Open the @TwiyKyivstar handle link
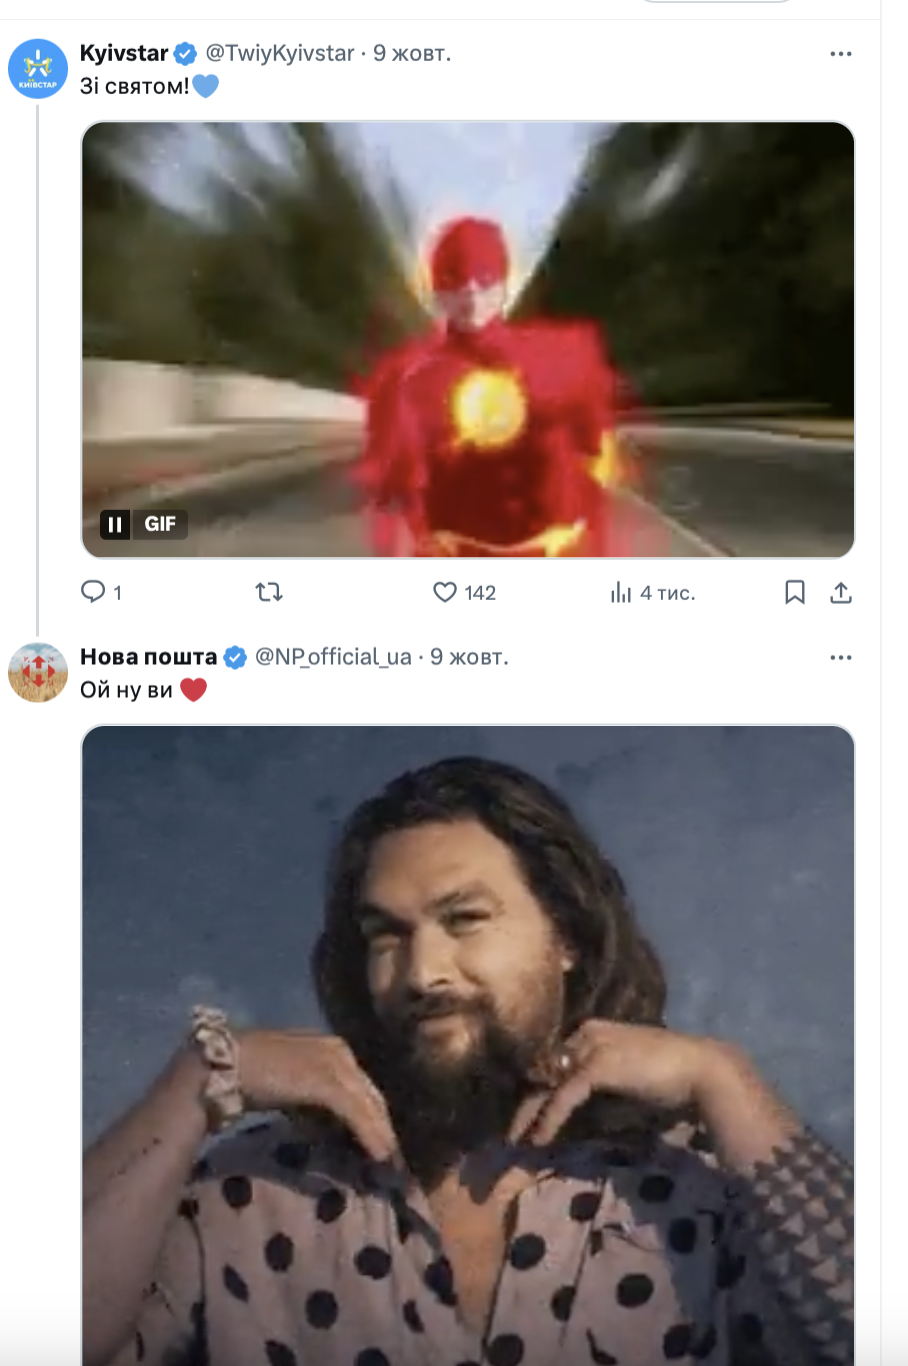 pos(280,54)
